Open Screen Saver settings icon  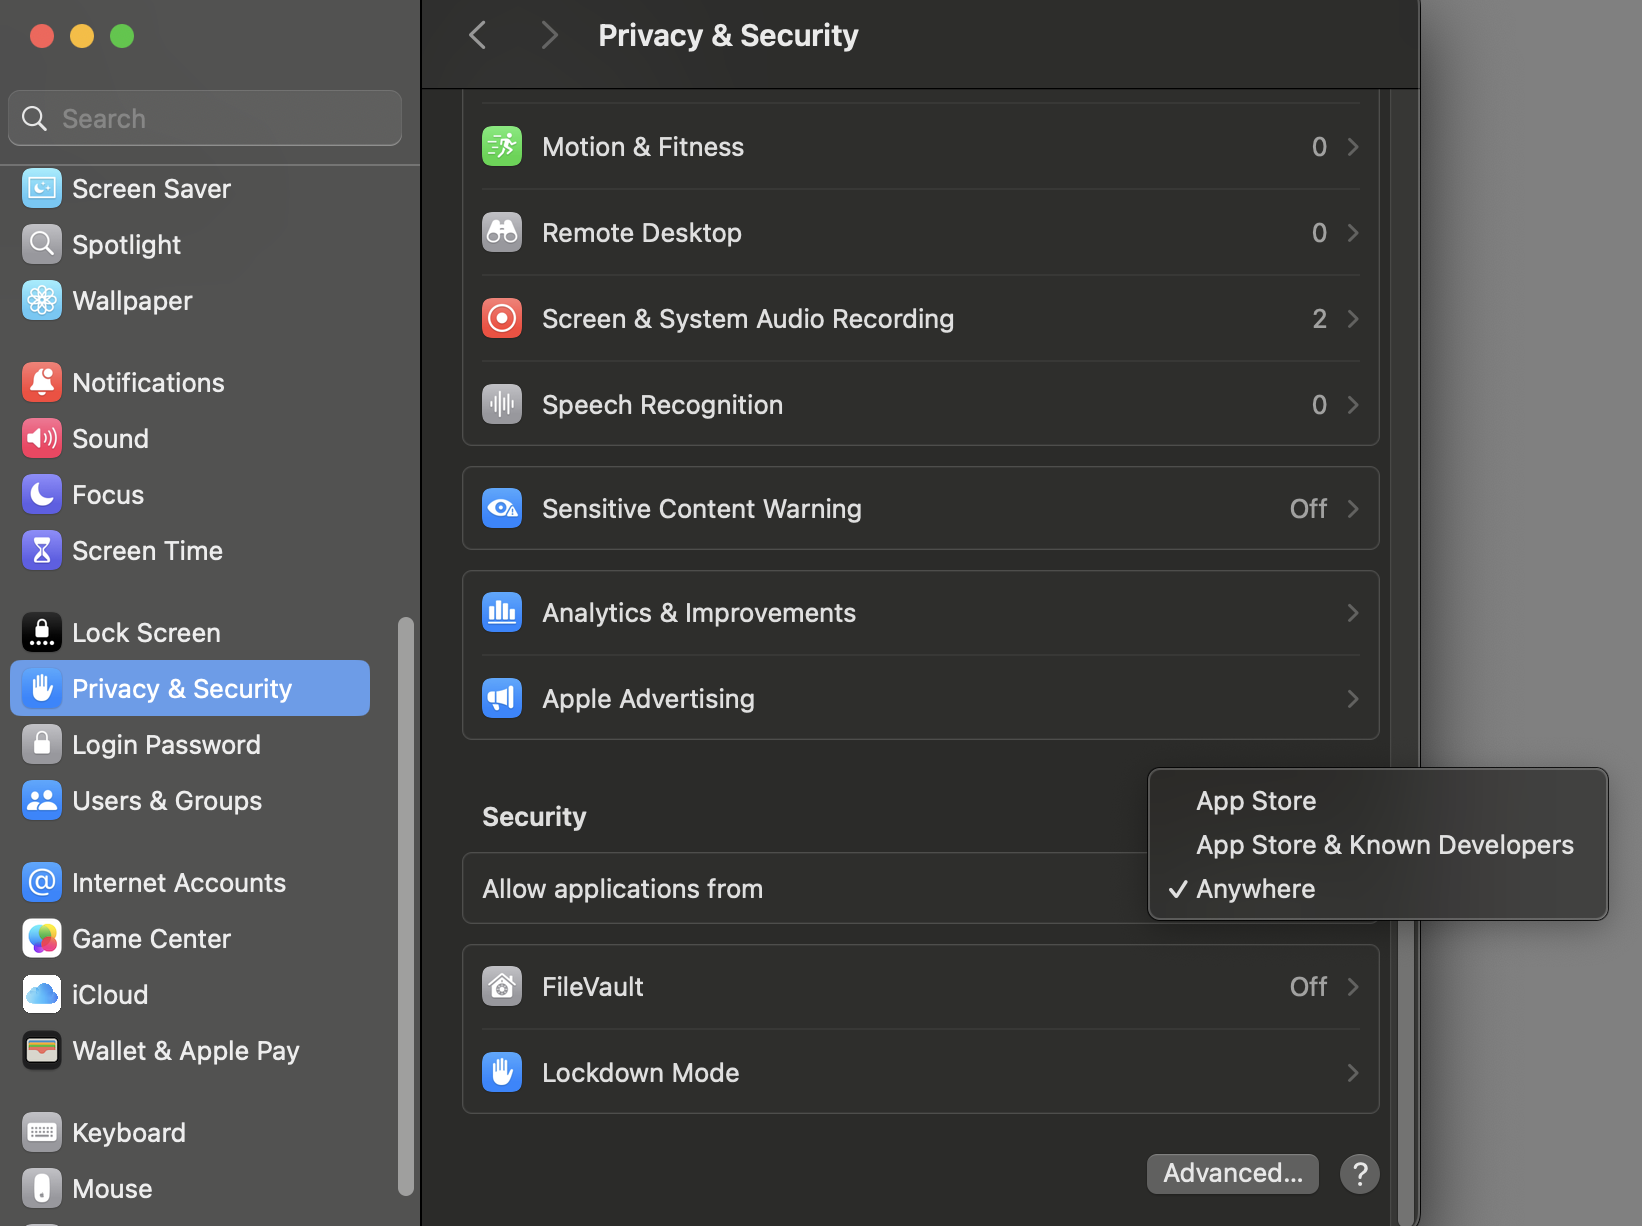click(x=42, y=188)
